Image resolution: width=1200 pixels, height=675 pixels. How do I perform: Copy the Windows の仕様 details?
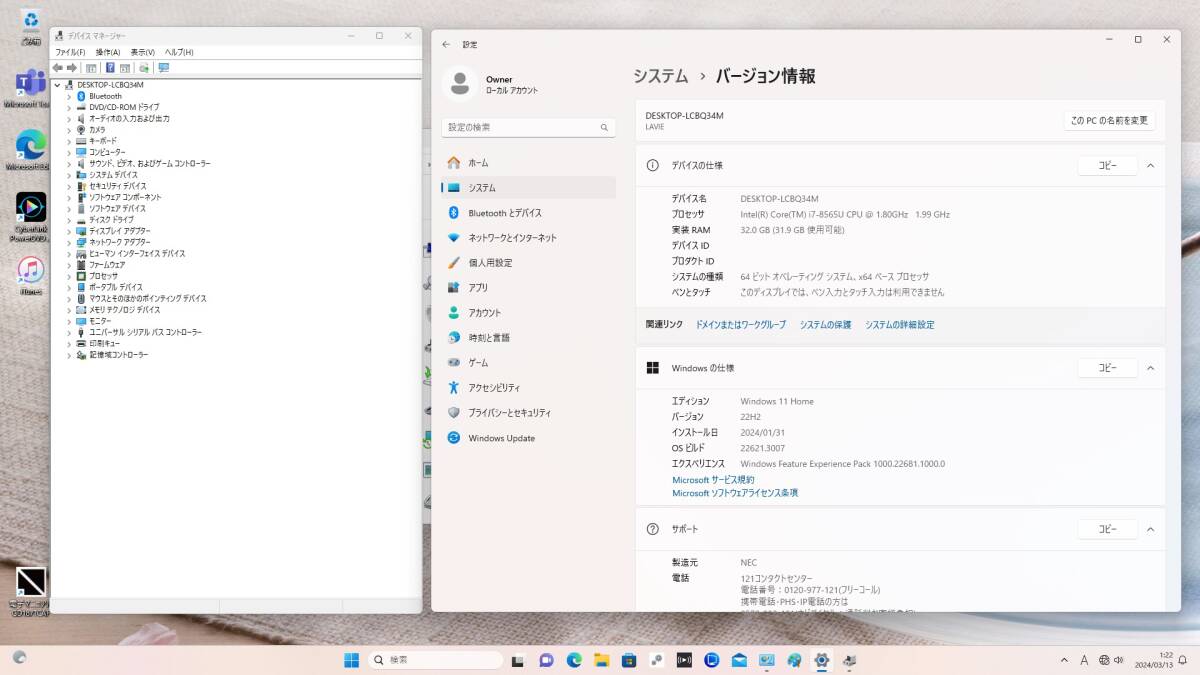[1107, 368]
